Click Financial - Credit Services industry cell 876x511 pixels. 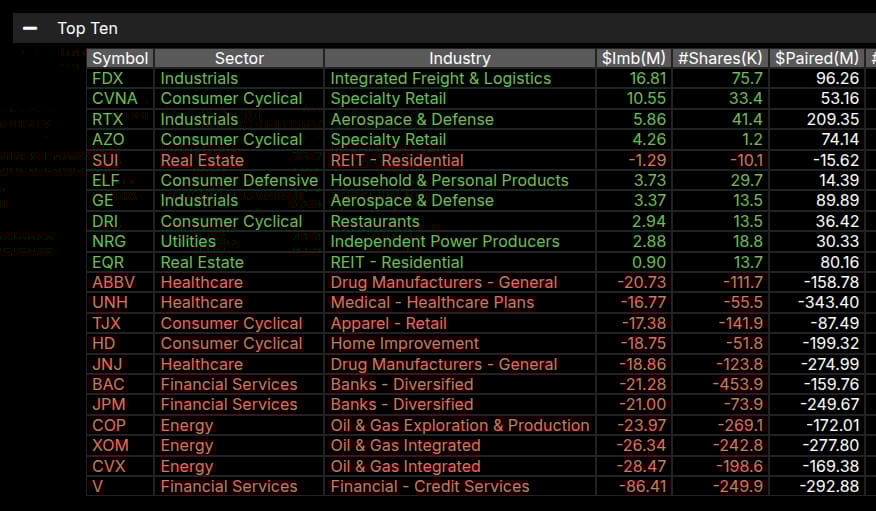click(460, 486)
